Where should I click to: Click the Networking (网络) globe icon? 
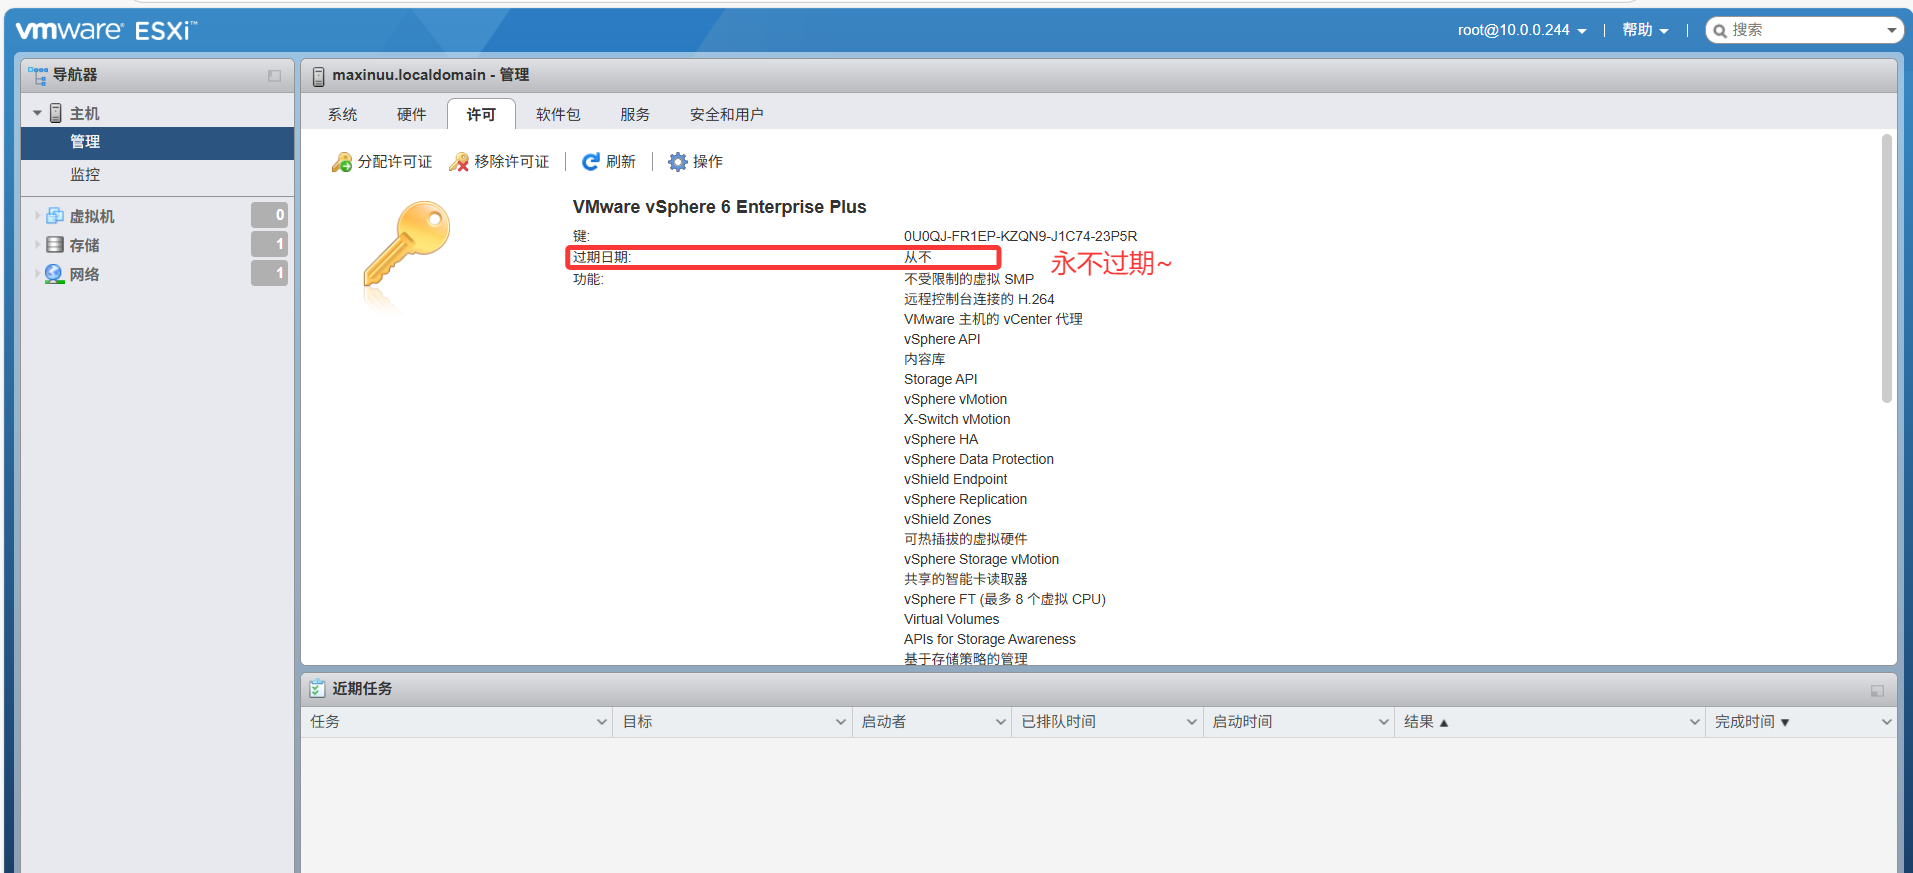click(x=54, y=274)
